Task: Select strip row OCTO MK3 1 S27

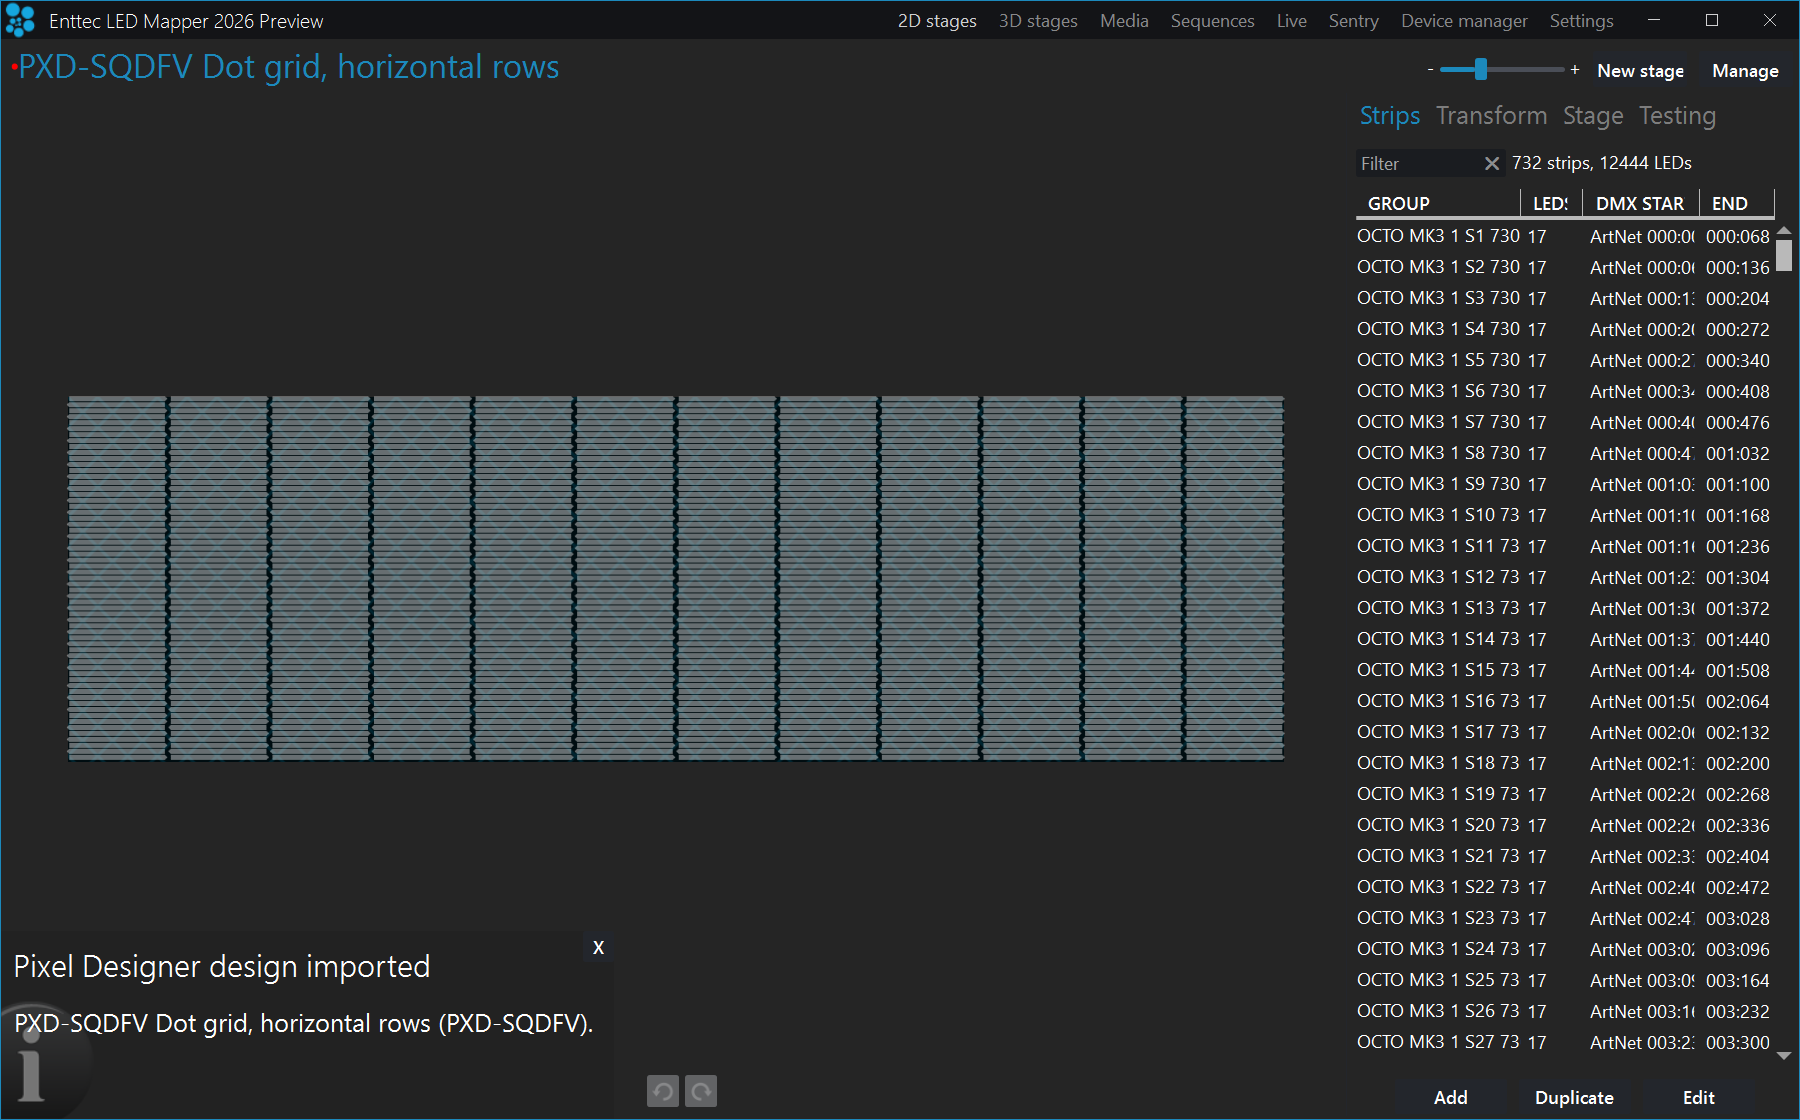Action: point(1564,1042)
